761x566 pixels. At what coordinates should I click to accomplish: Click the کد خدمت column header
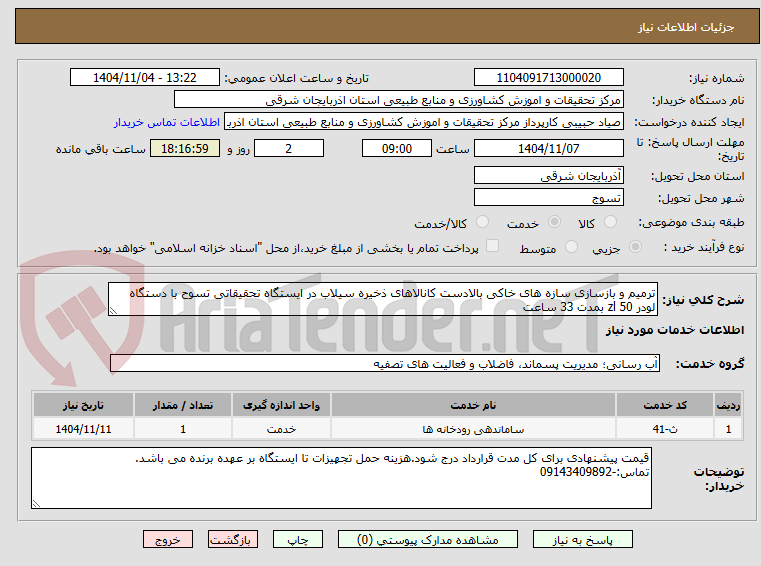665,405
